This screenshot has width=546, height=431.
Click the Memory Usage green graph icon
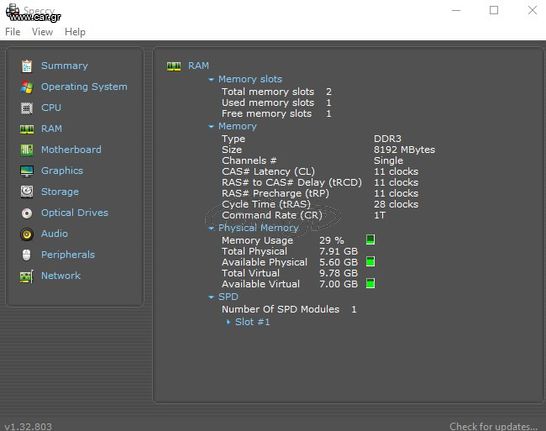370,240
